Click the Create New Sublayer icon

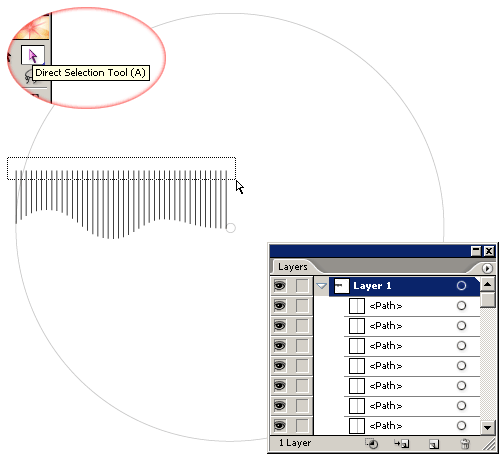[402, 444]
